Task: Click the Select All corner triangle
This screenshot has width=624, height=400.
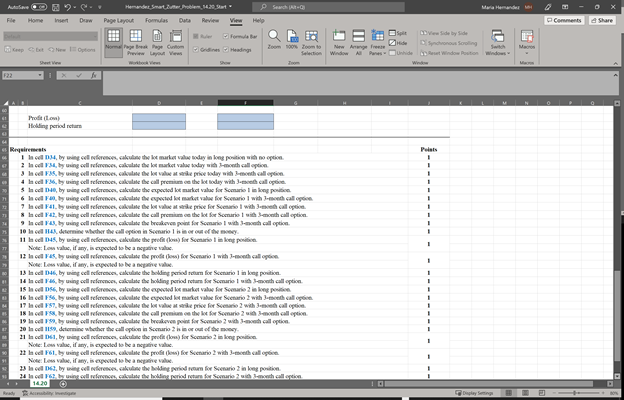Action: click(x=5, y=103)
